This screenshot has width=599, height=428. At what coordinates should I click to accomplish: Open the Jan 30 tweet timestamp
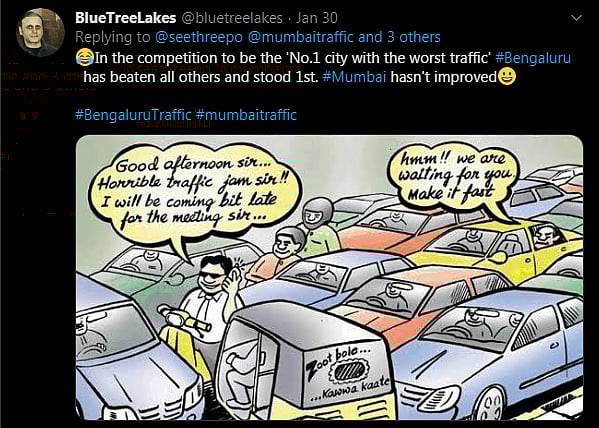coord(317,18)
